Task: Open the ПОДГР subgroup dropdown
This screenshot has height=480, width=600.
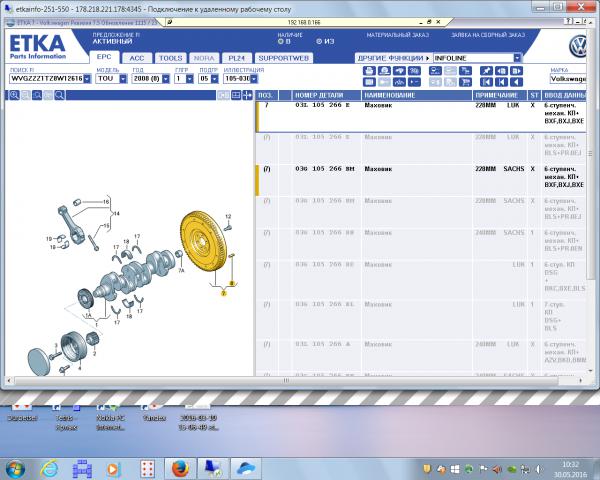Action: pyautogui.click(x=215, y=78)
